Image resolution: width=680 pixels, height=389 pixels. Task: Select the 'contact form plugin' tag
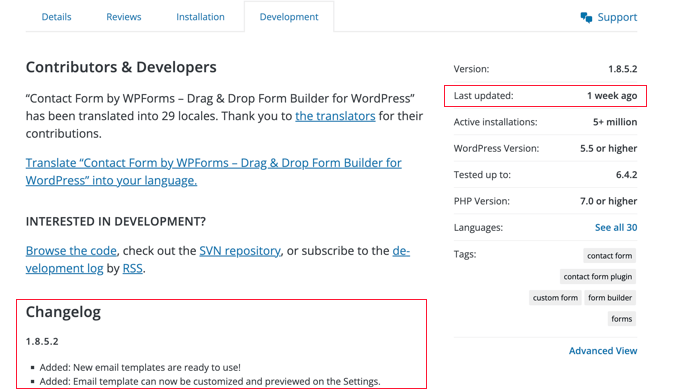pyautogui.click(x=598, y=277)
